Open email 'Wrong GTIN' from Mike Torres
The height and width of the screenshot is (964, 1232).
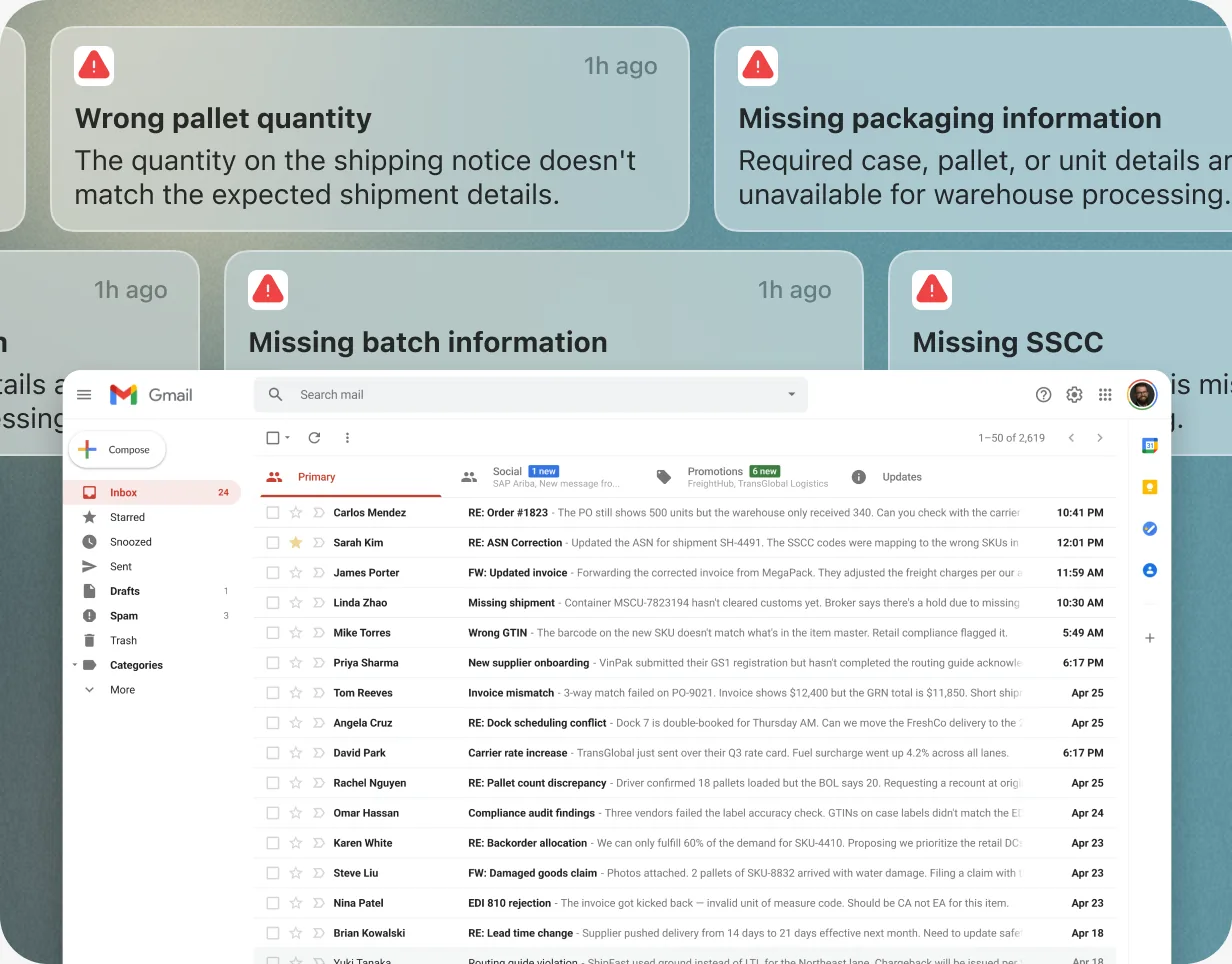(685, 633)
